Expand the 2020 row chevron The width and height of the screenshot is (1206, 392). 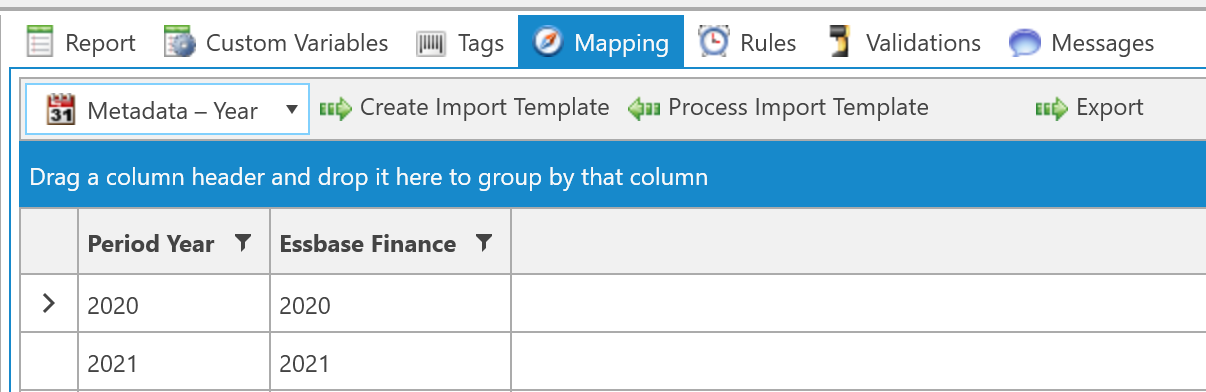(49, 303)
